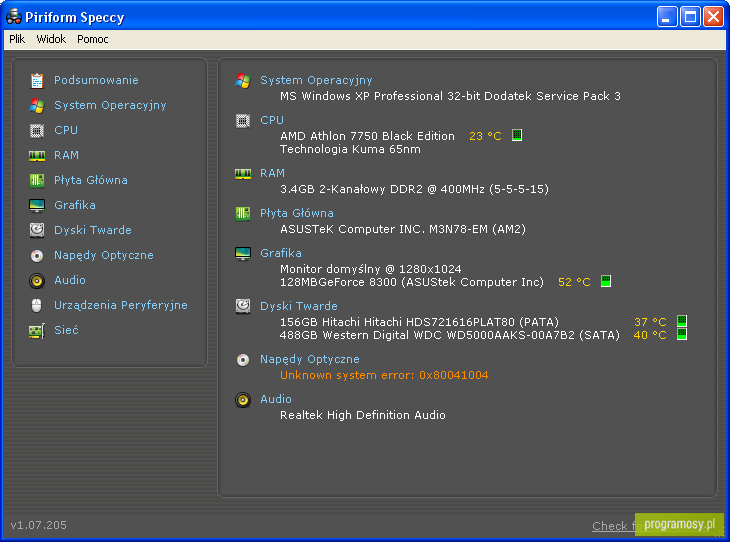Select the CPU chip icon in sidebar
This screenshot has height=542, width=730.
coord(37,131)
